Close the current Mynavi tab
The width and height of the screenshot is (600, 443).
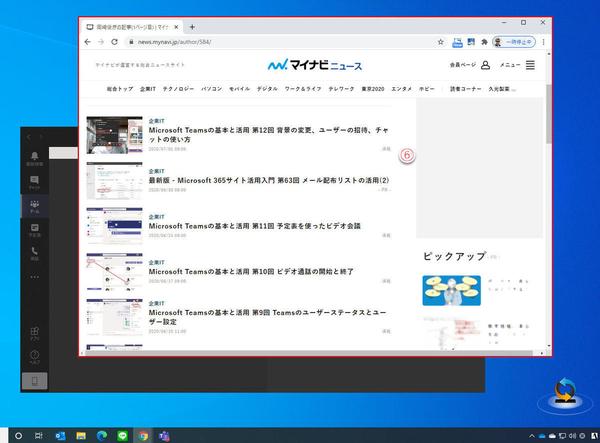pyautogui.click(x=176, y=27)
